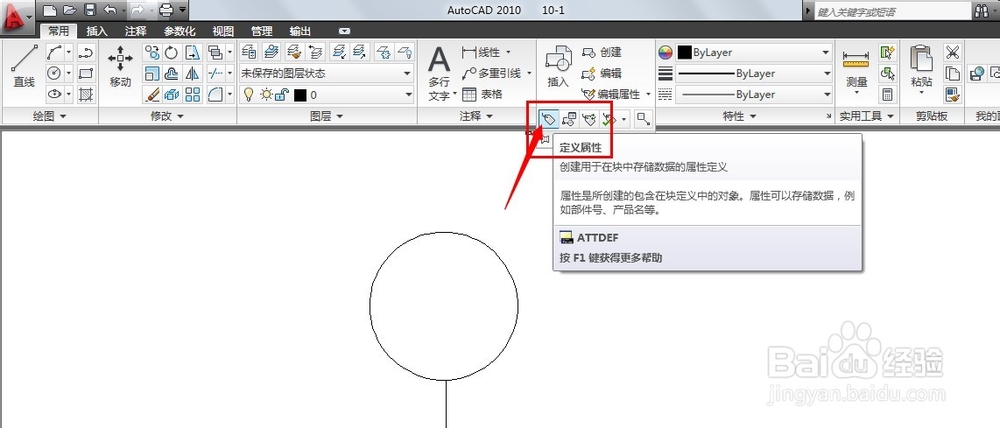Screen dimensions: 1000x428
Task: Choose the Arc tool icon
Action: [x=55, y=52]
